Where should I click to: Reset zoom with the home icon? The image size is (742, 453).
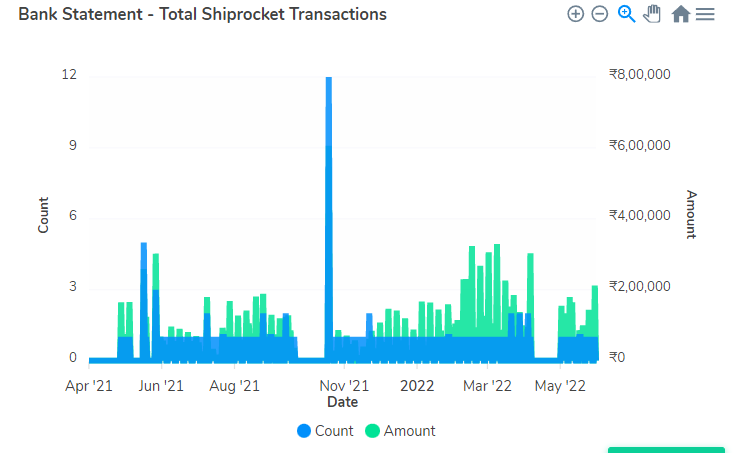(x=680, y=14)
